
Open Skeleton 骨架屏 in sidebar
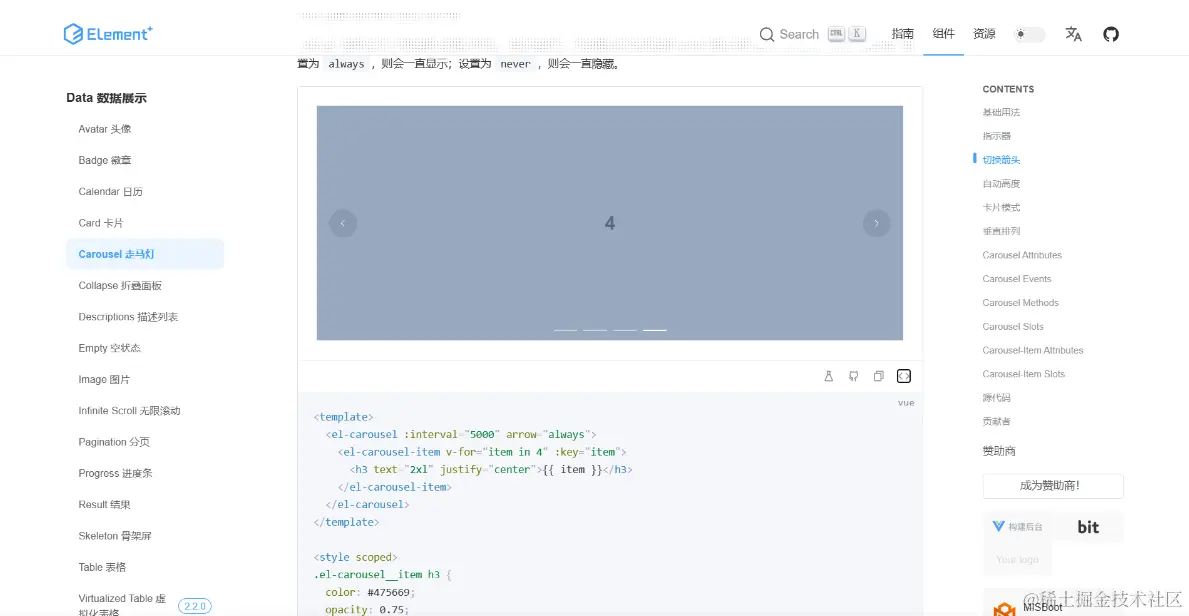click(x=115, y=536)
